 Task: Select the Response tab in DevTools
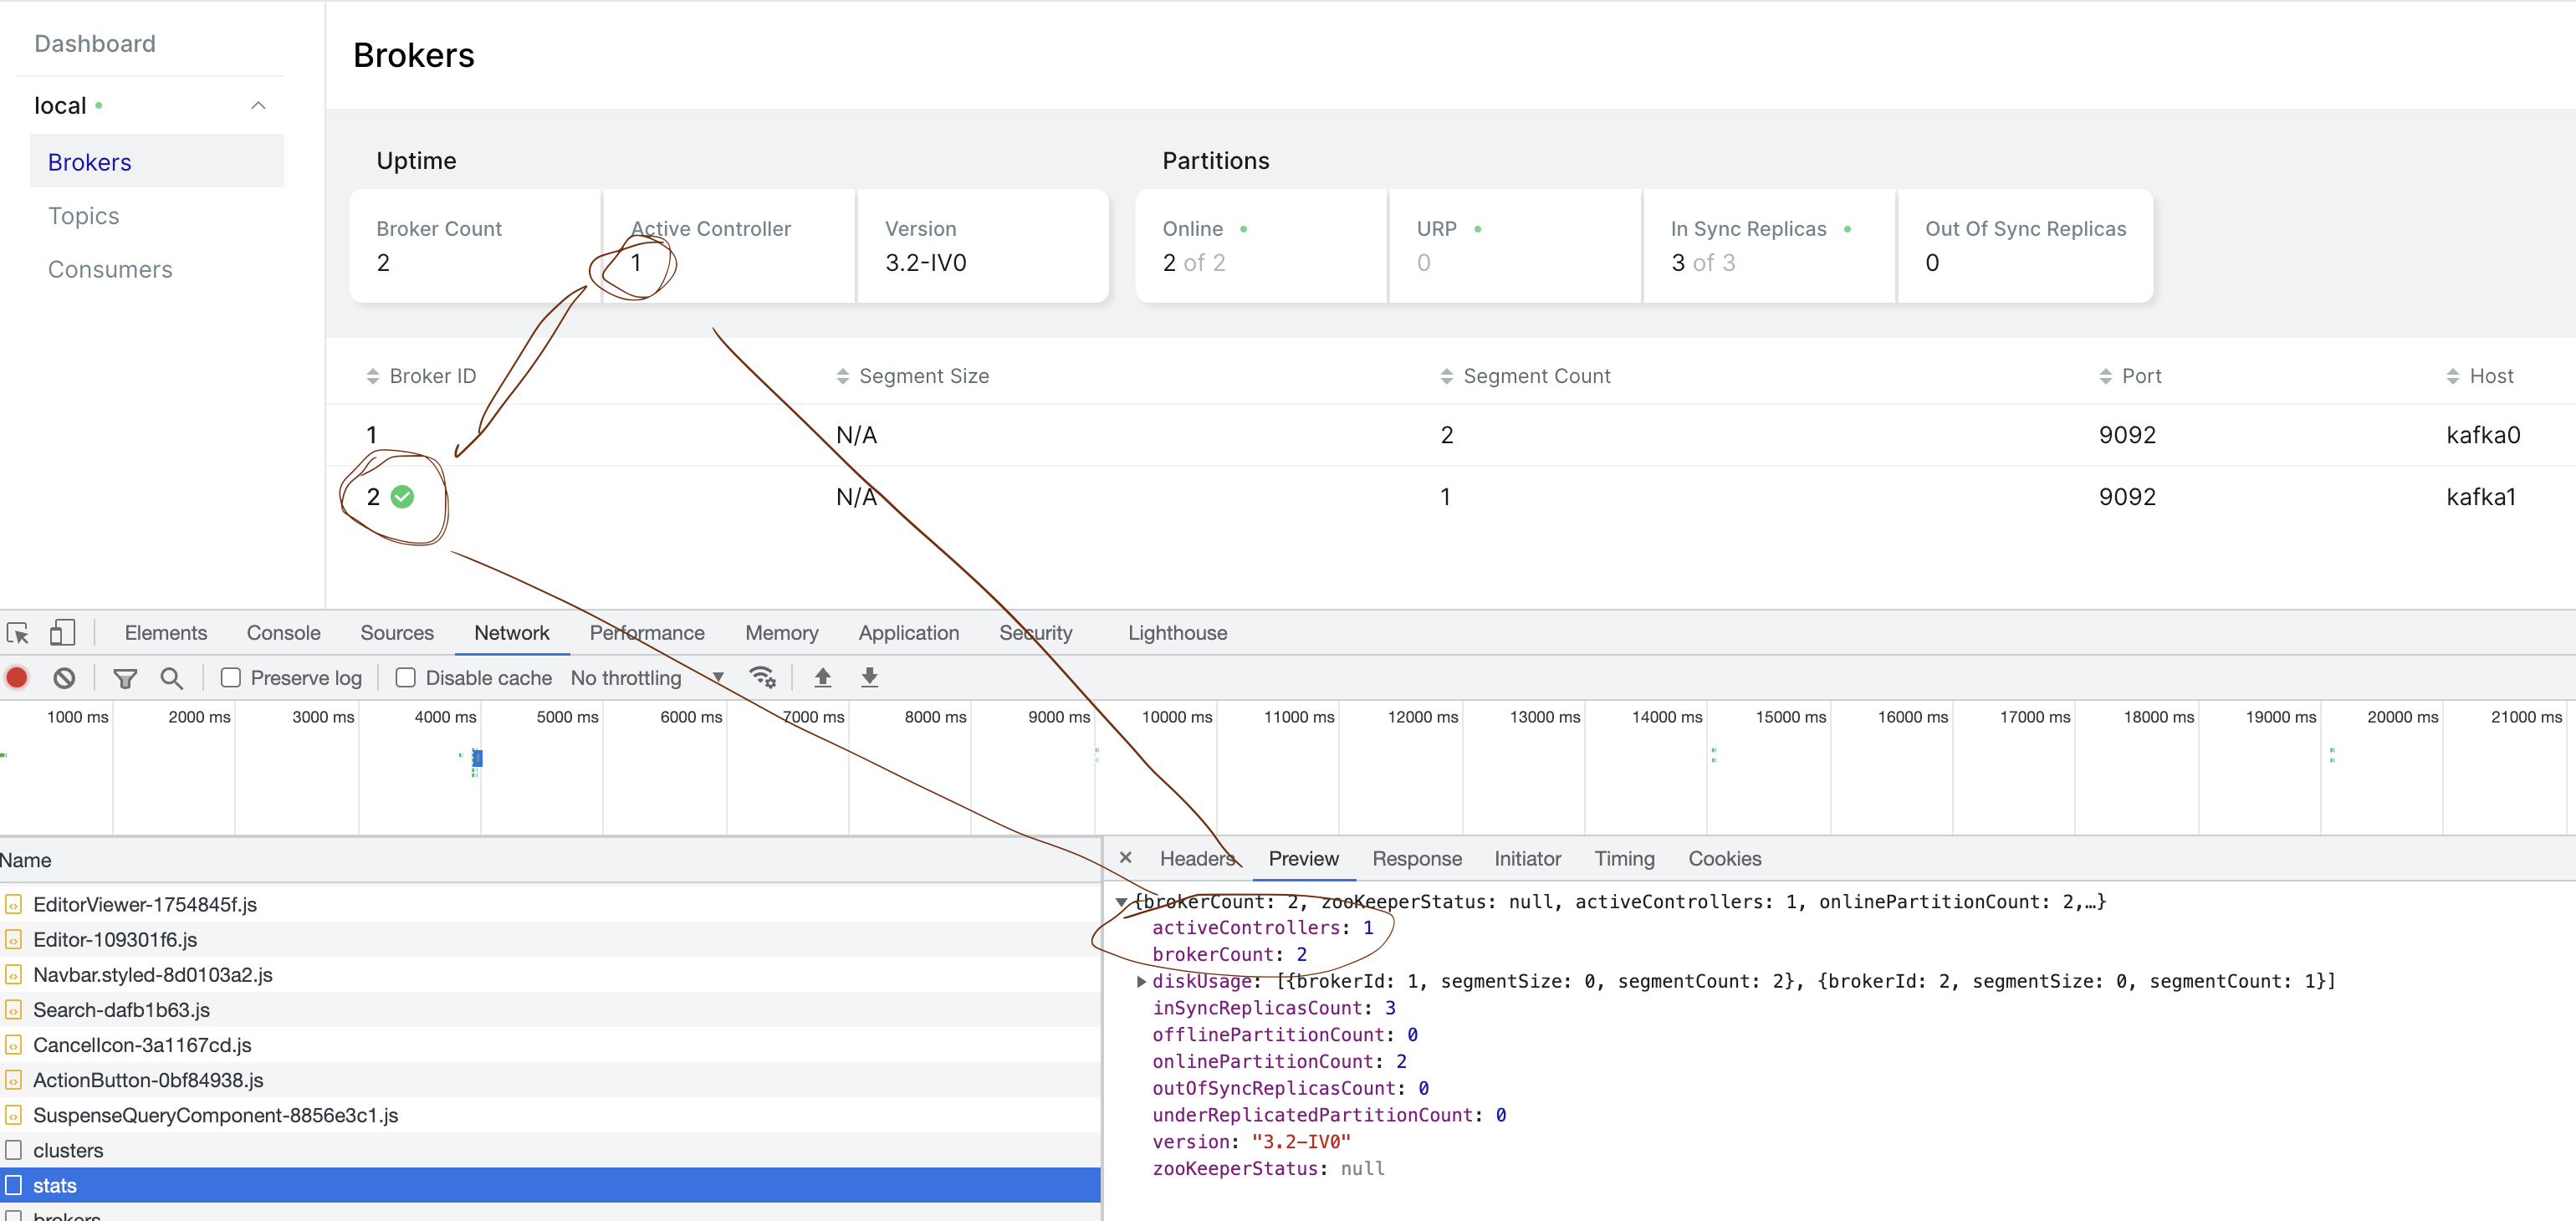tap(1416, 858)
